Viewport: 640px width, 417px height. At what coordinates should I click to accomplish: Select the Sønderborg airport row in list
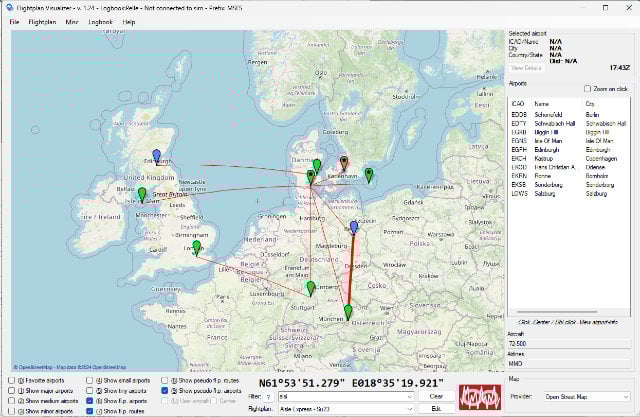click(x=569, y=185)
